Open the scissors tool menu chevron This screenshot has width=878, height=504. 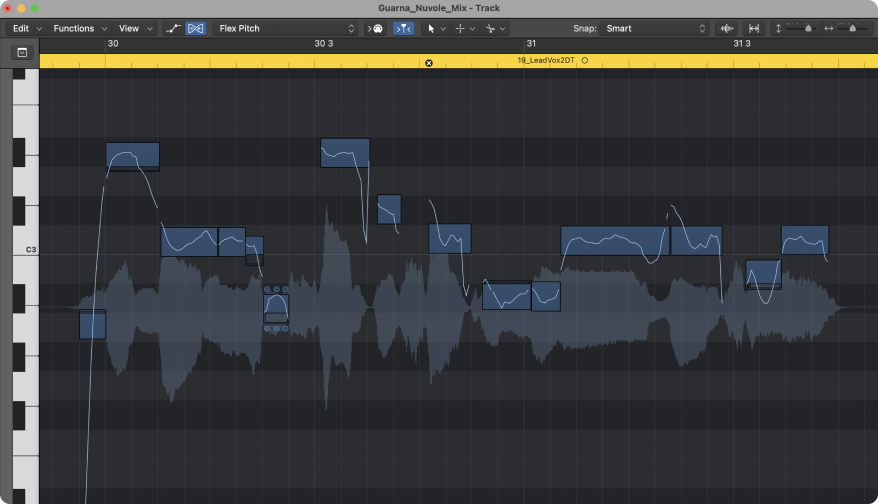click(x=502, y=29)
